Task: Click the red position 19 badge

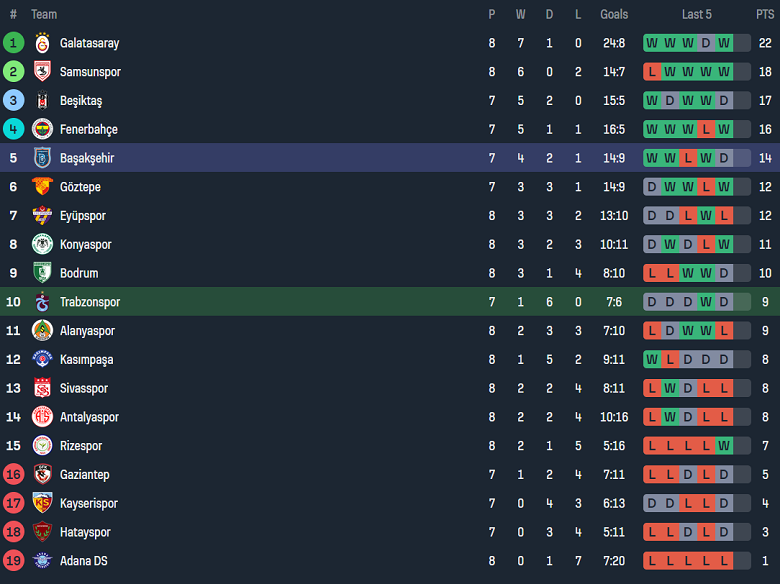Action: pyautogui.click(x=14, y=561)
